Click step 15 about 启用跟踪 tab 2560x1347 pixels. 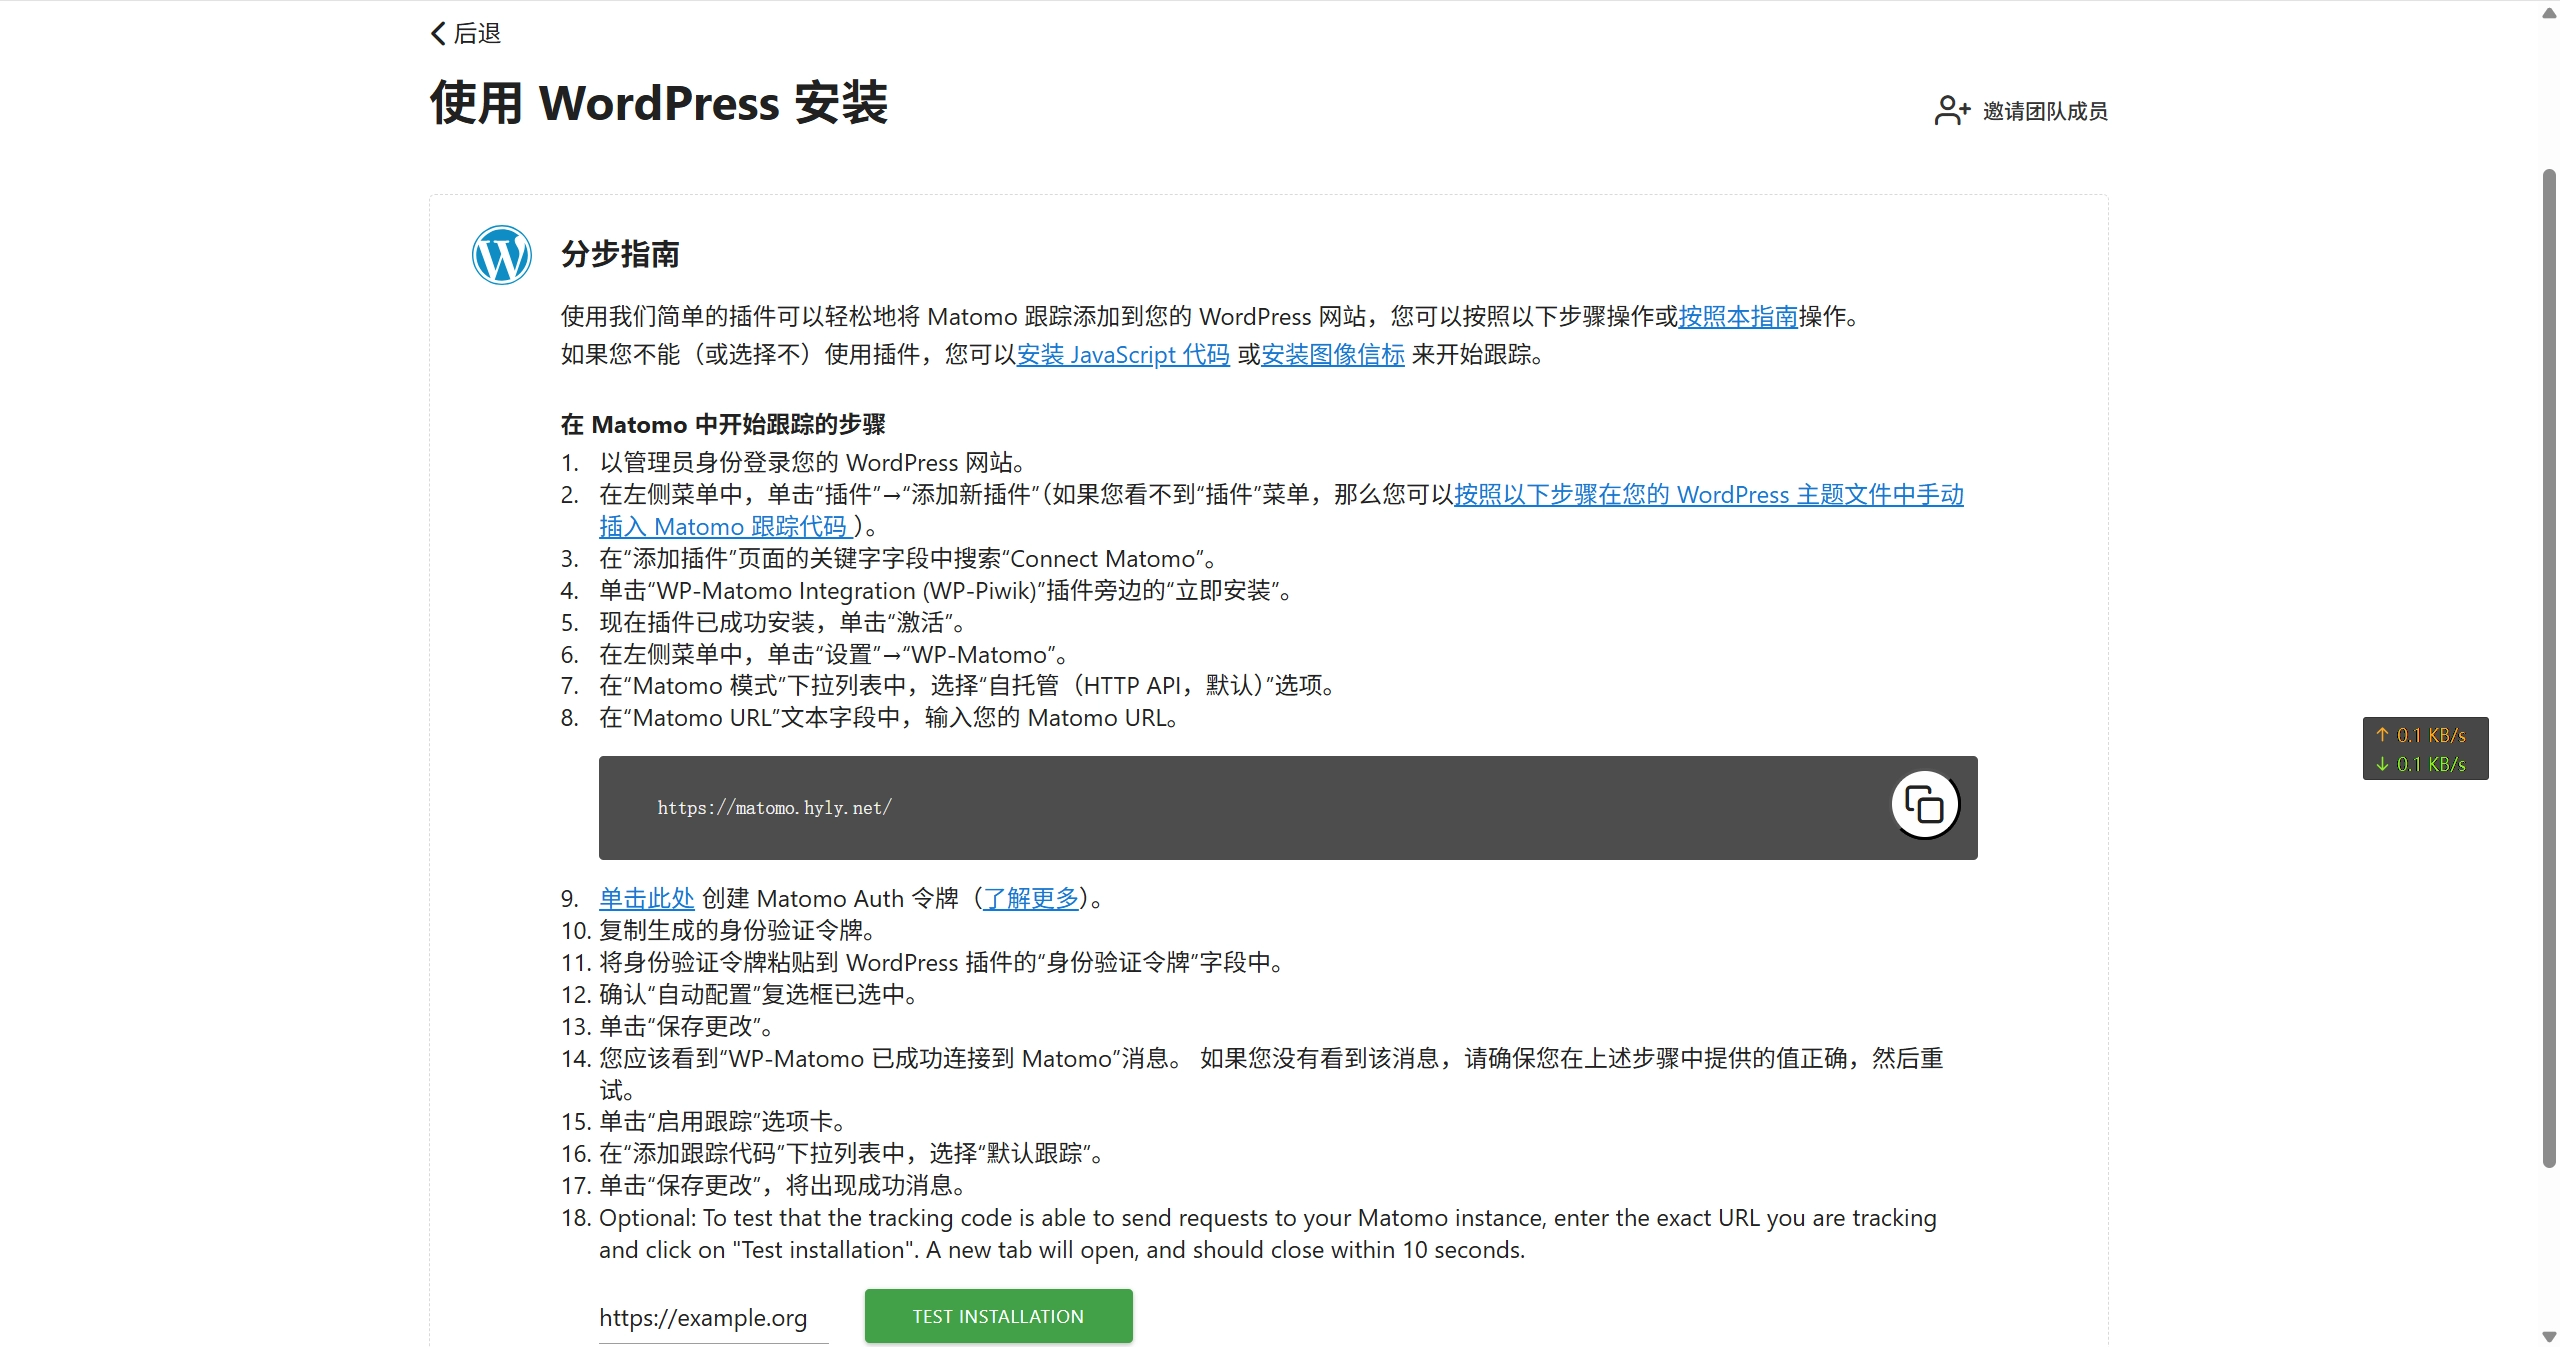tap(723, 1121)
